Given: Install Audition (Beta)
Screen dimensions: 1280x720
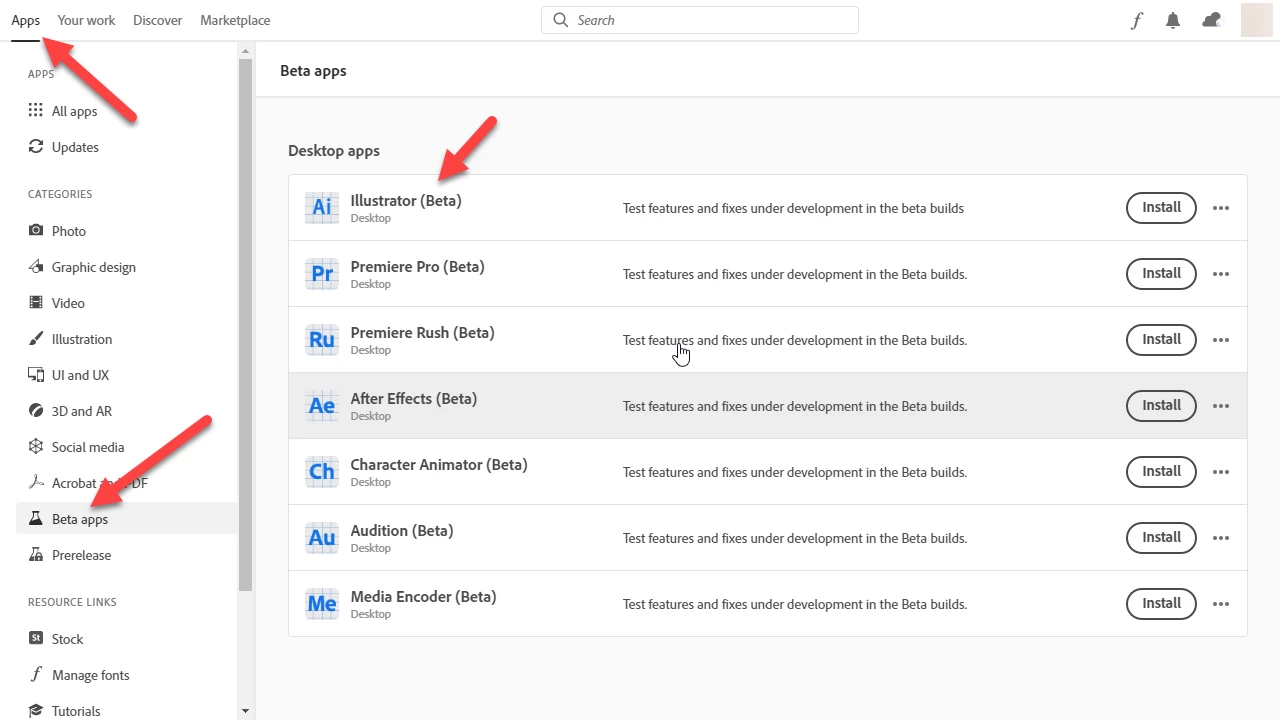Looking at the screenshot, I should click(1162, 538).
